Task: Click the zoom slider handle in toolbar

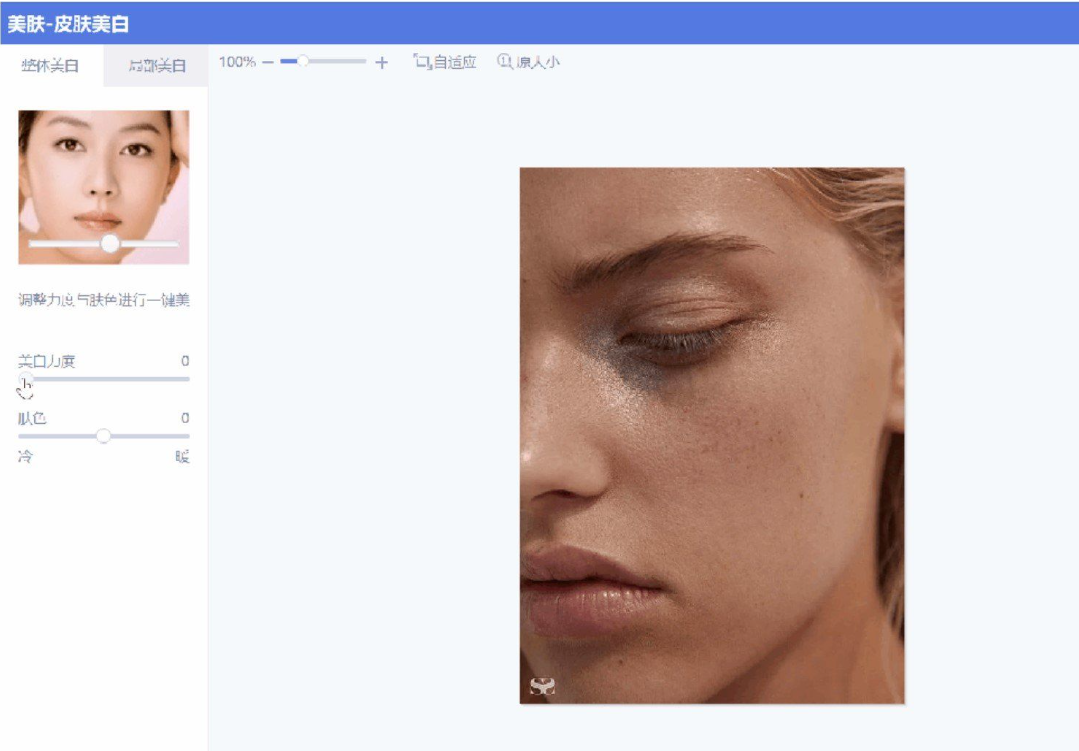Action: tap(302, 62)
